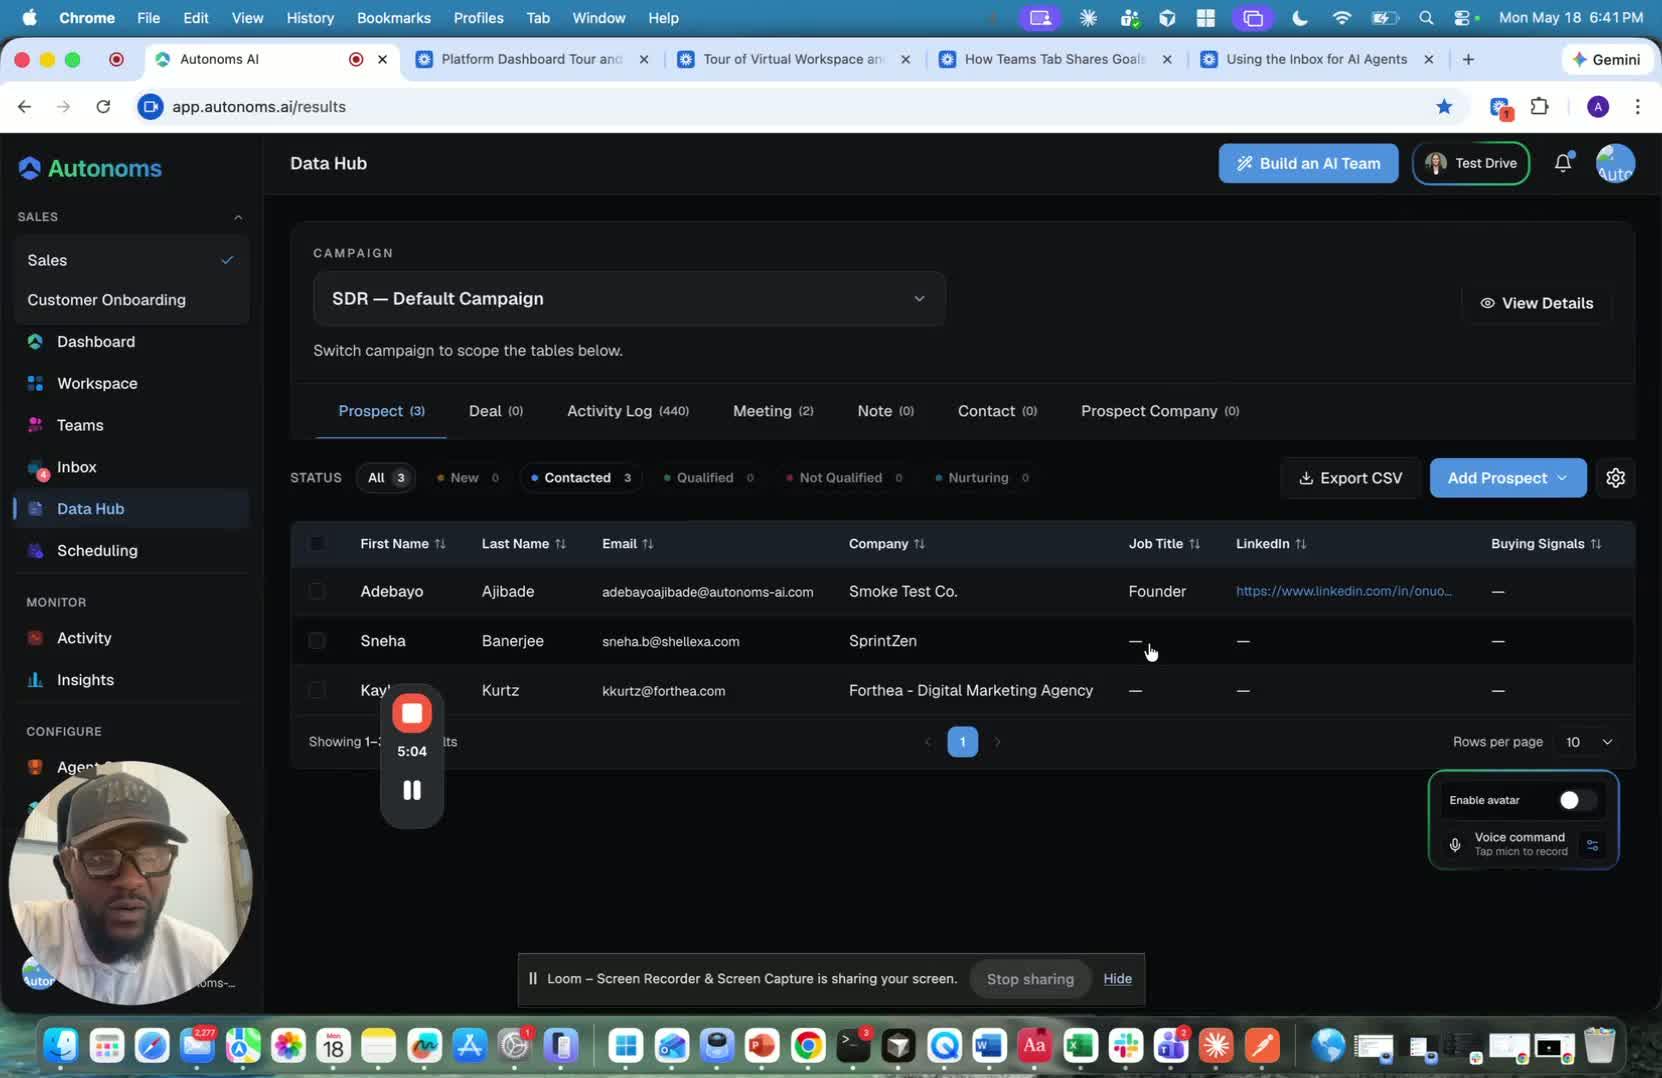The width and height of the screenshot is (1662, 1078).
Task: Filter status by Not Qualified
Action: 844,478
